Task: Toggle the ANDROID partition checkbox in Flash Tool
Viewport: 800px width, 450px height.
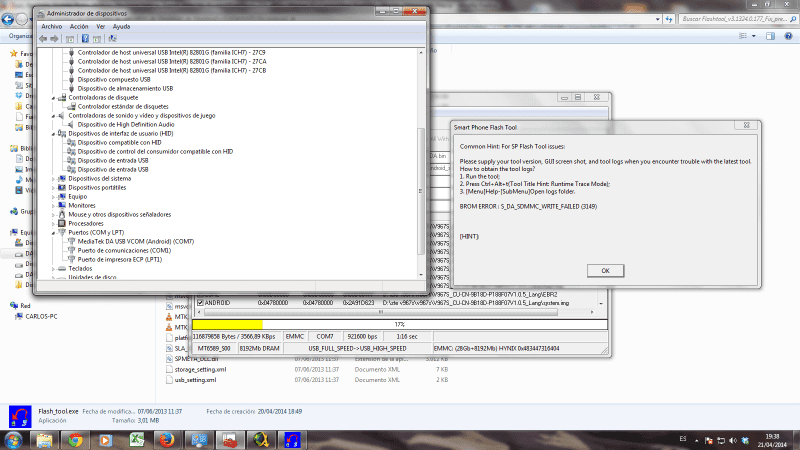Action: (x=200, y=303)
